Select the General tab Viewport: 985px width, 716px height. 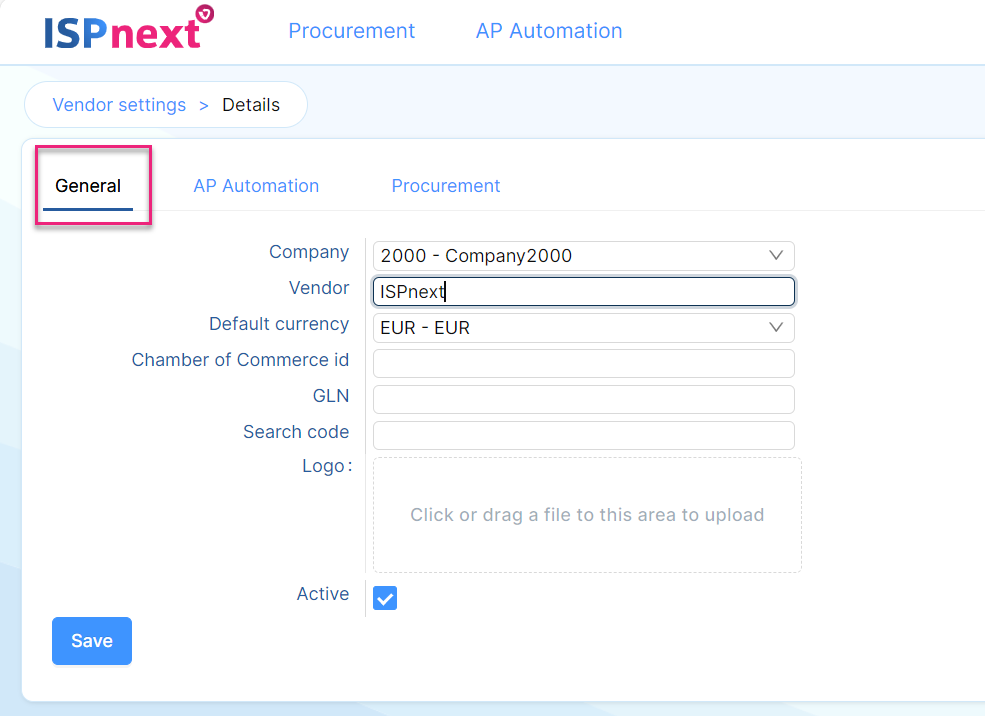pos(88,186)
